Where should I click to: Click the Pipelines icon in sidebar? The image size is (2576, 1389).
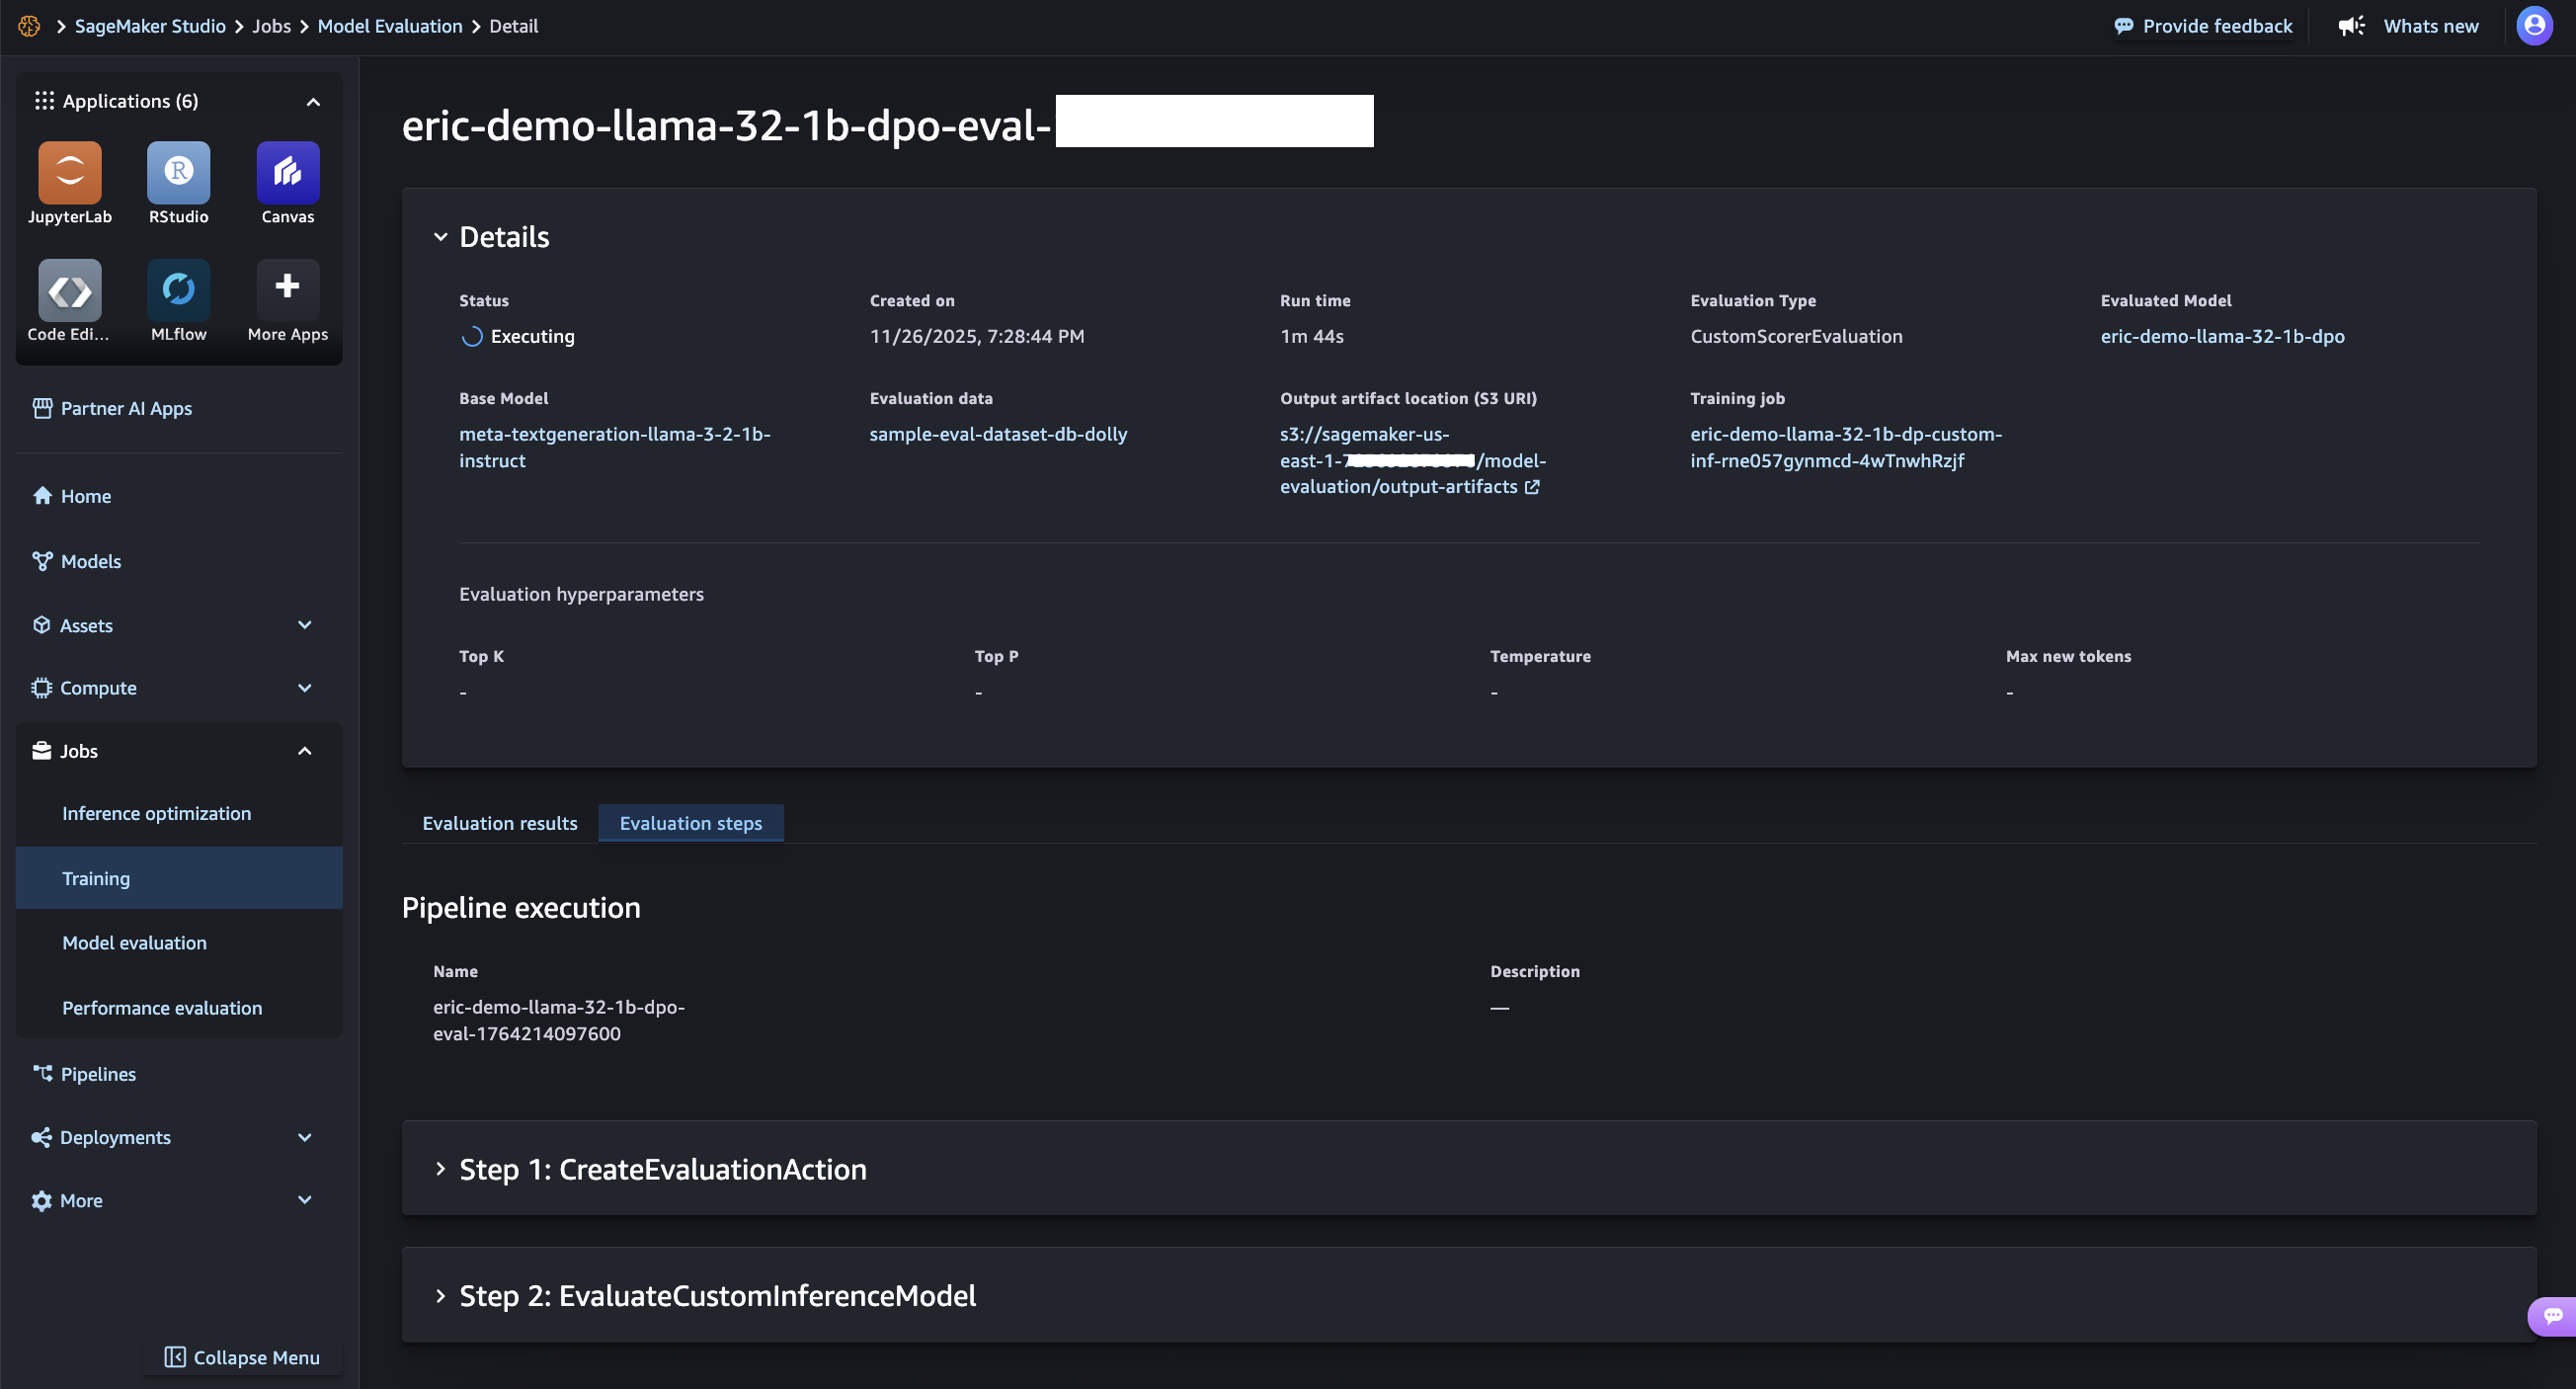click(x=42, y=1074)
